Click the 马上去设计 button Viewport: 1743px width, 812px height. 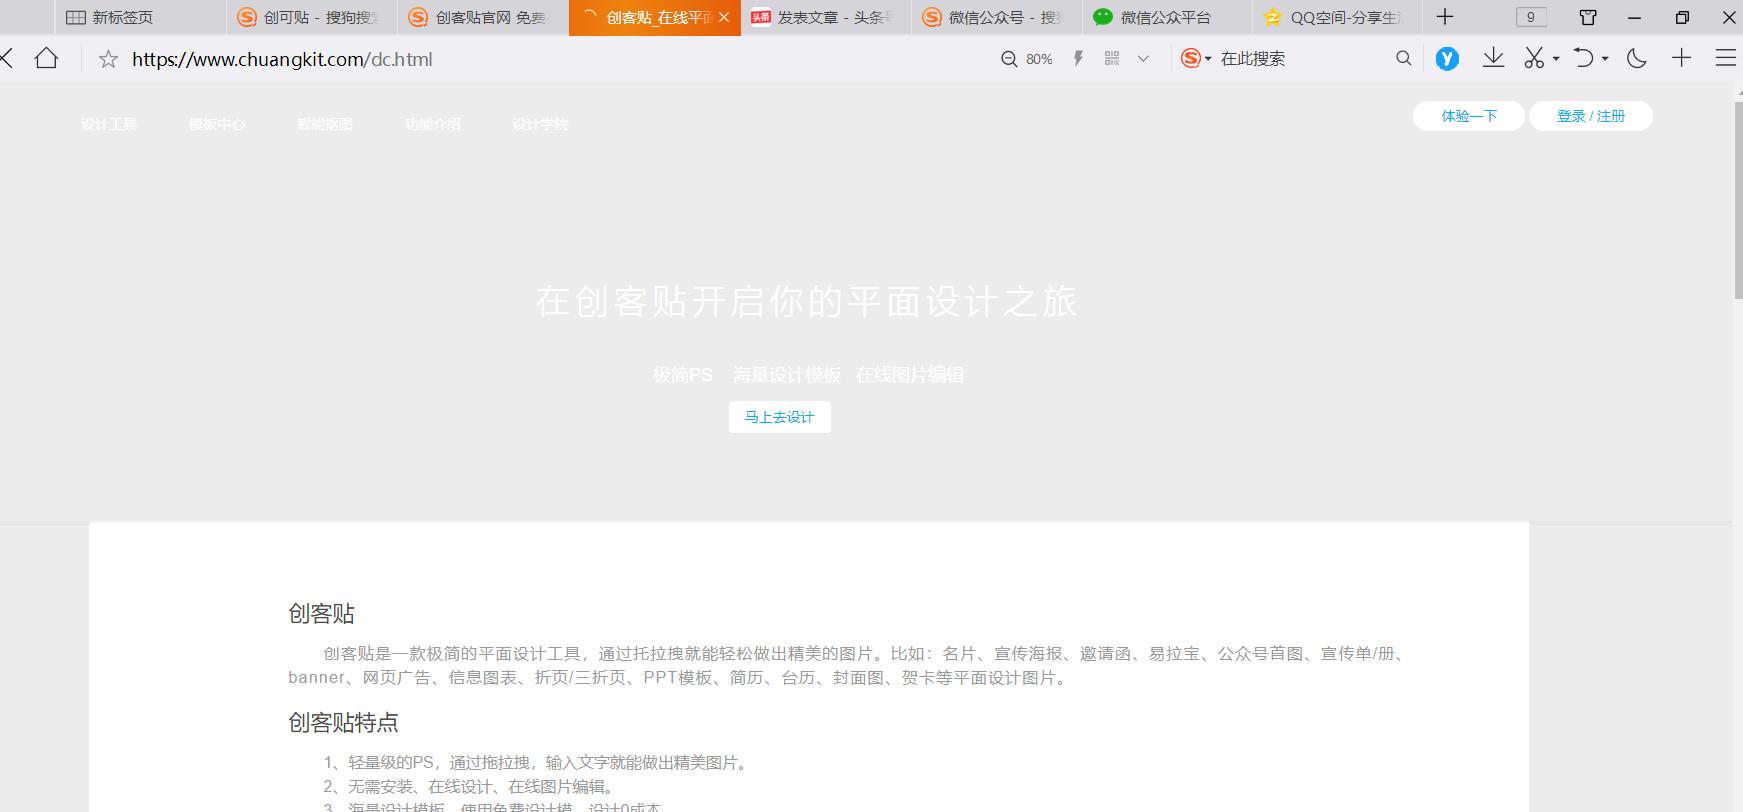tap(780, 417)
